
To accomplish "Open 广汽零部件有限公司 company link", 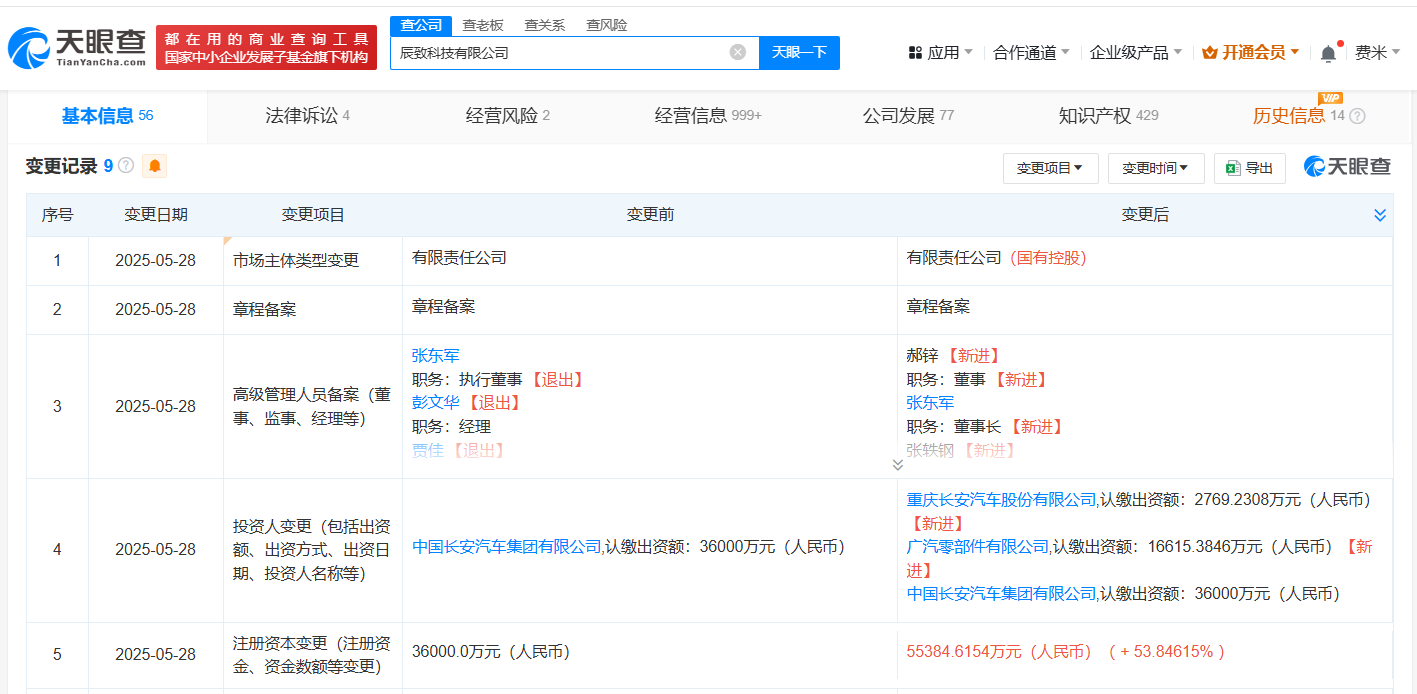I will (978, 546).
